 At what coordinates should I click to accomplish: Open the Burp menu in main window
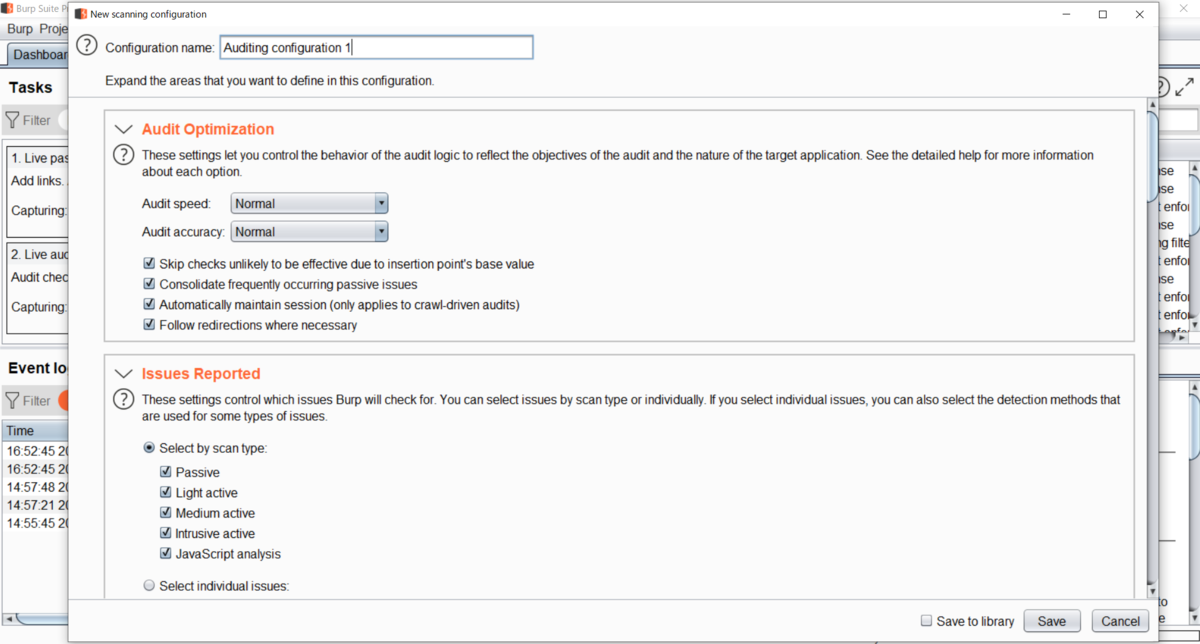coord(20,29)
